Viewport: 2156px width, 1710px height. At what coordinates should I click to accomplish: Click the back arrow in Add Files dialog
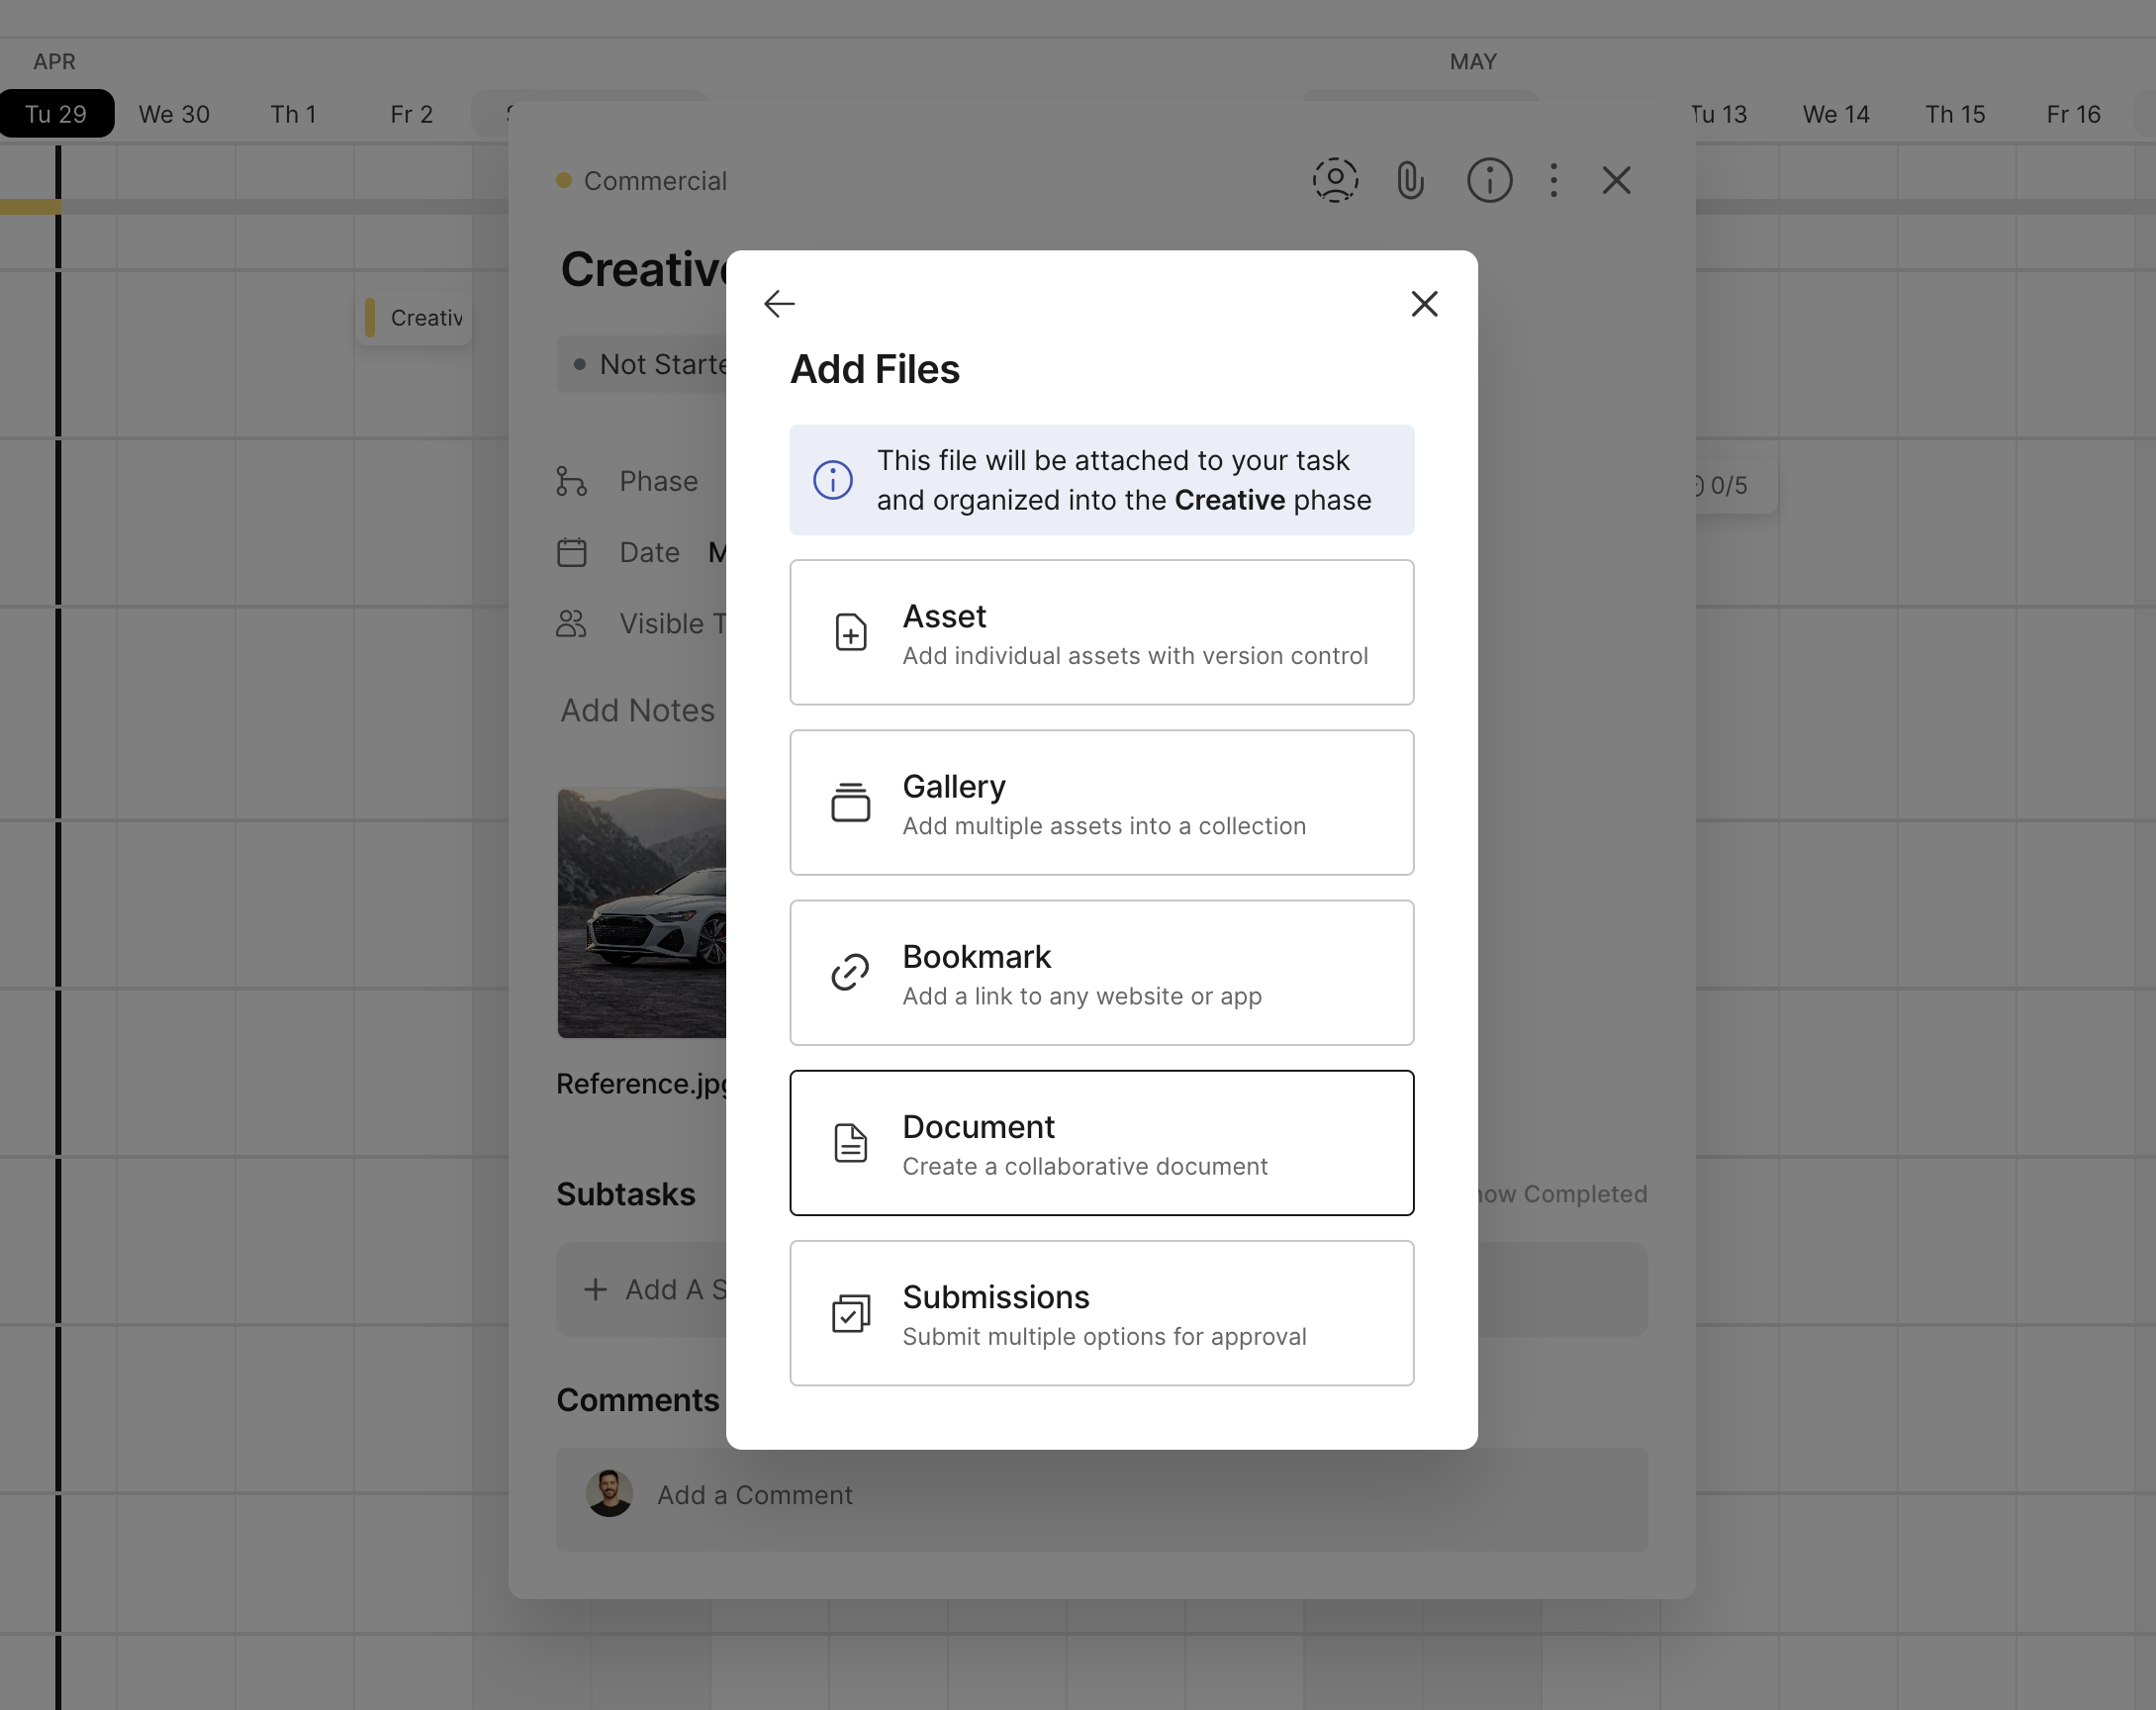tap(779, 303)
